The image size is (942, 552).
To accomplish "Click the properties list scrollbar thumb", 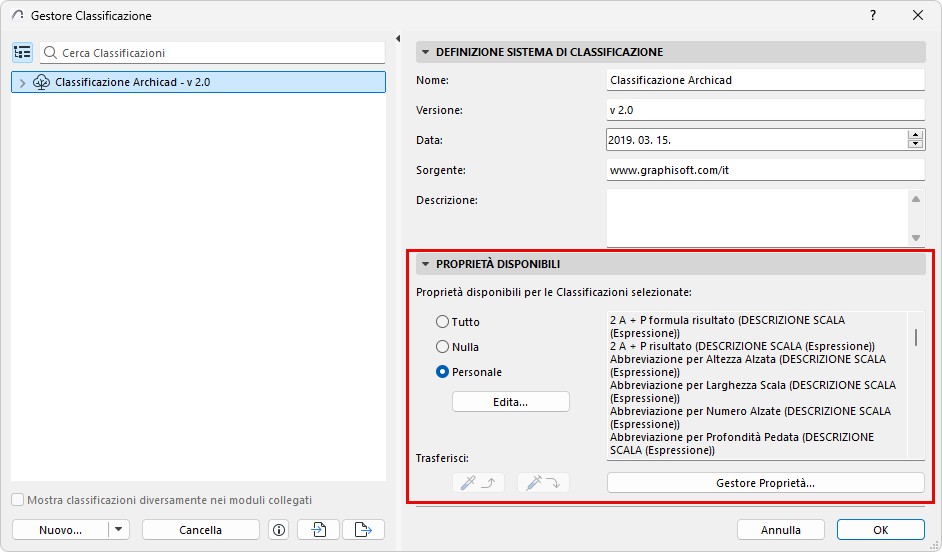I will coord(916,338).
